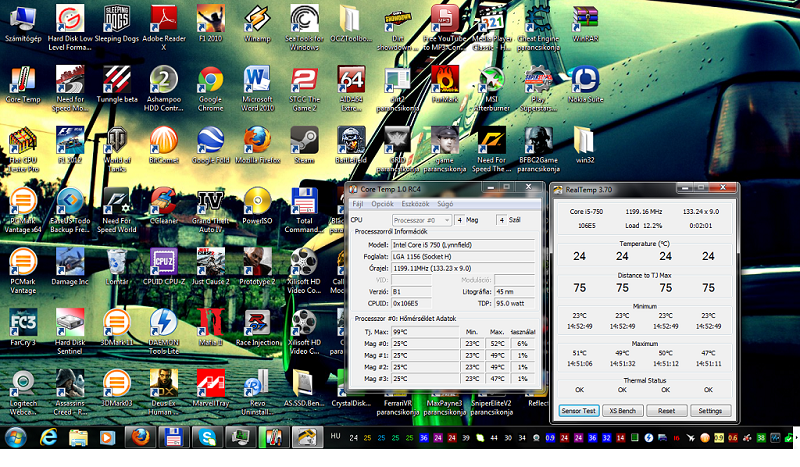Open Revo Uninstaller desktop icon
The image size is (800, 467).
(257, 393)
